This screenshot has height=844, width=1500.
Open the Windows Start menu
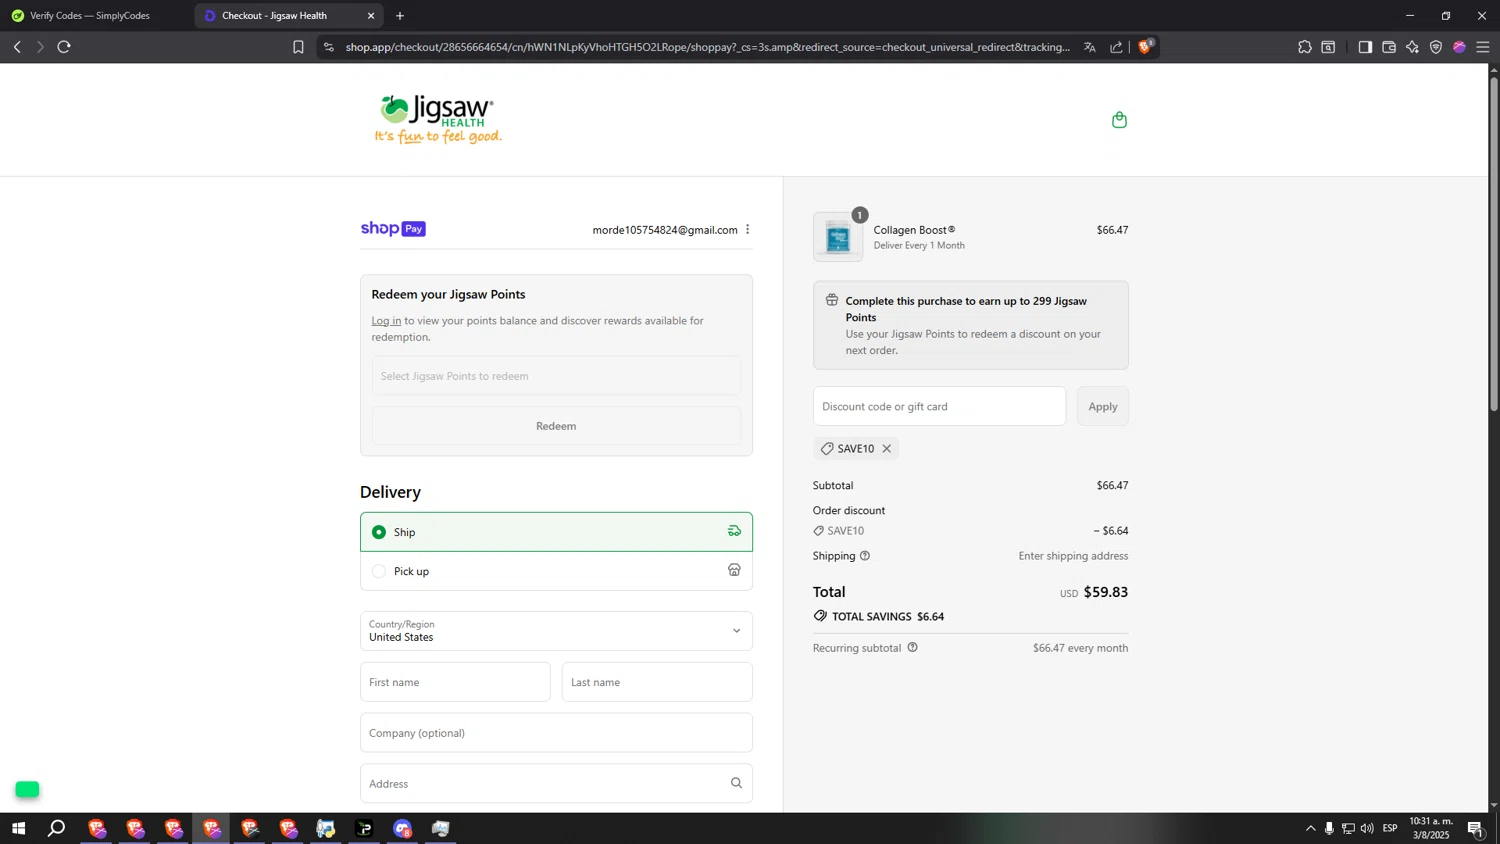click(18, 828)
